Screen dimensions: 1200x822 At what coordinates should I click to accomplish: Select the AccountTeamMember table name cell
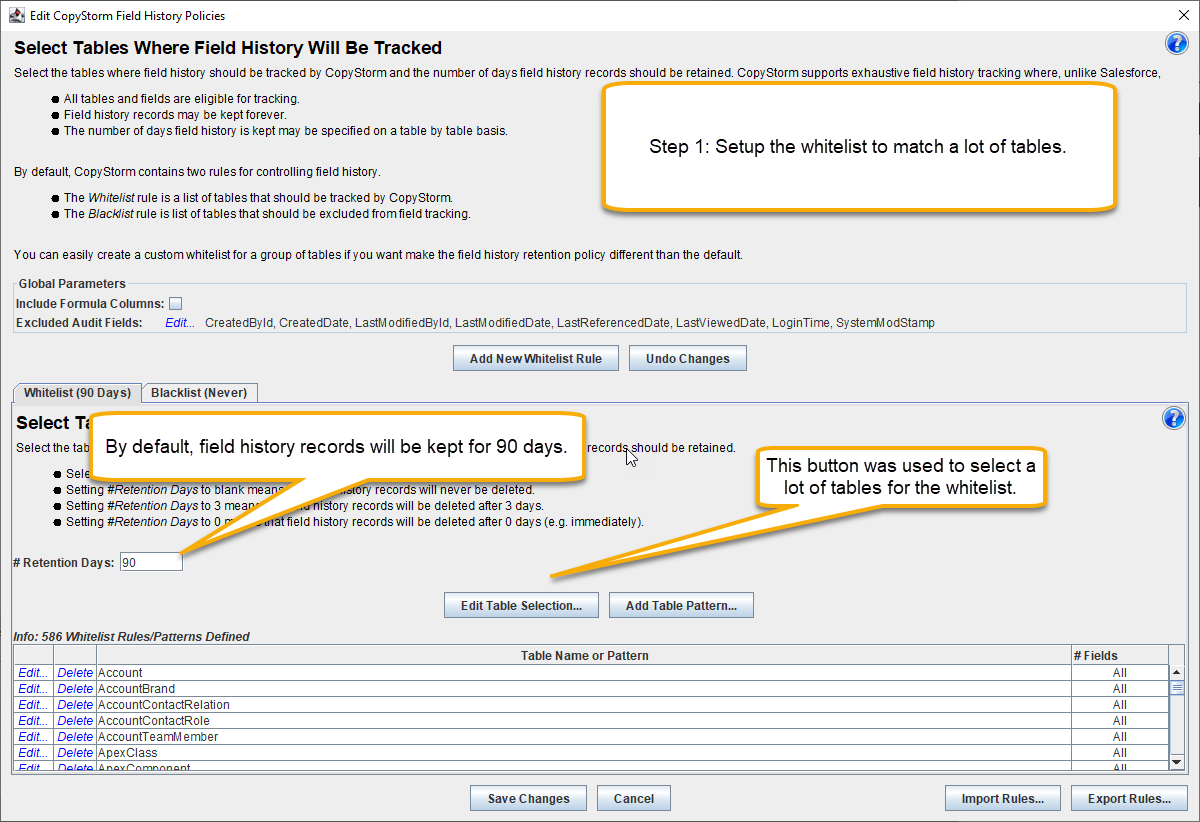pos(583,737)
